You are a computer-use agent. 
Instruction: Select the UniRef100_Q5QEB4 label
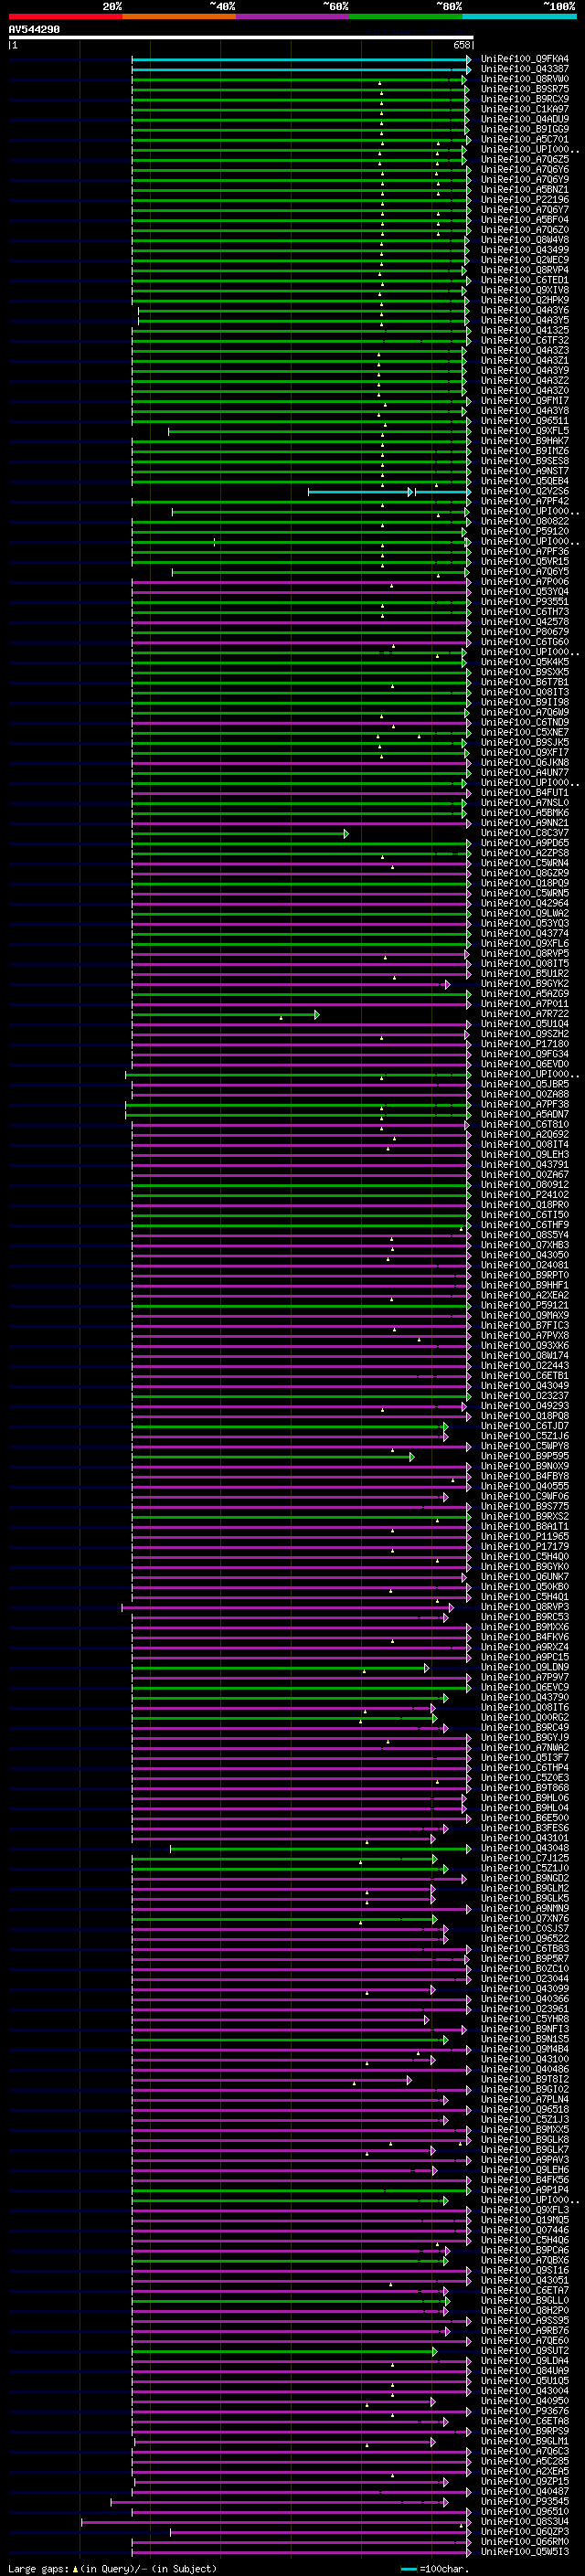(x=525, y=482)
